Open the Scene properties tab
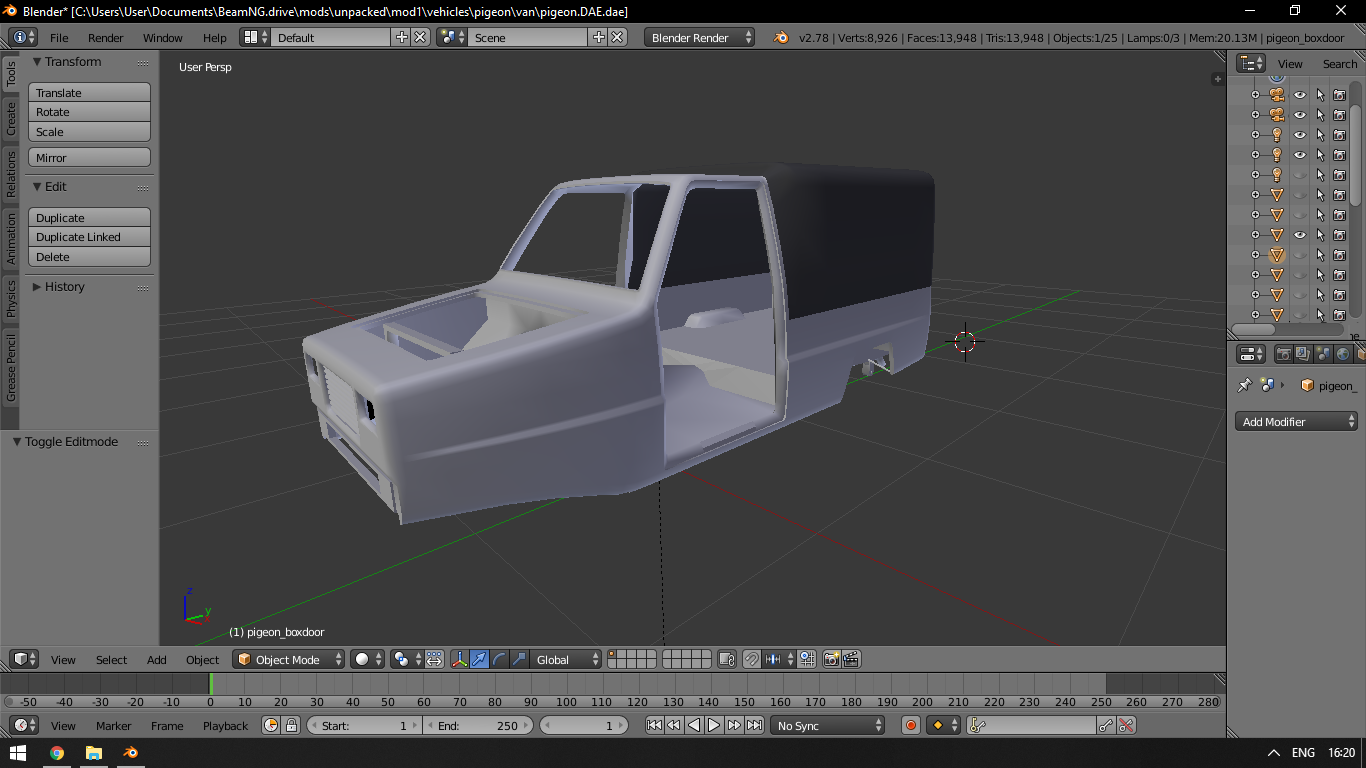This screenshot has width=1366, height=768. (x=1323, y=354)
